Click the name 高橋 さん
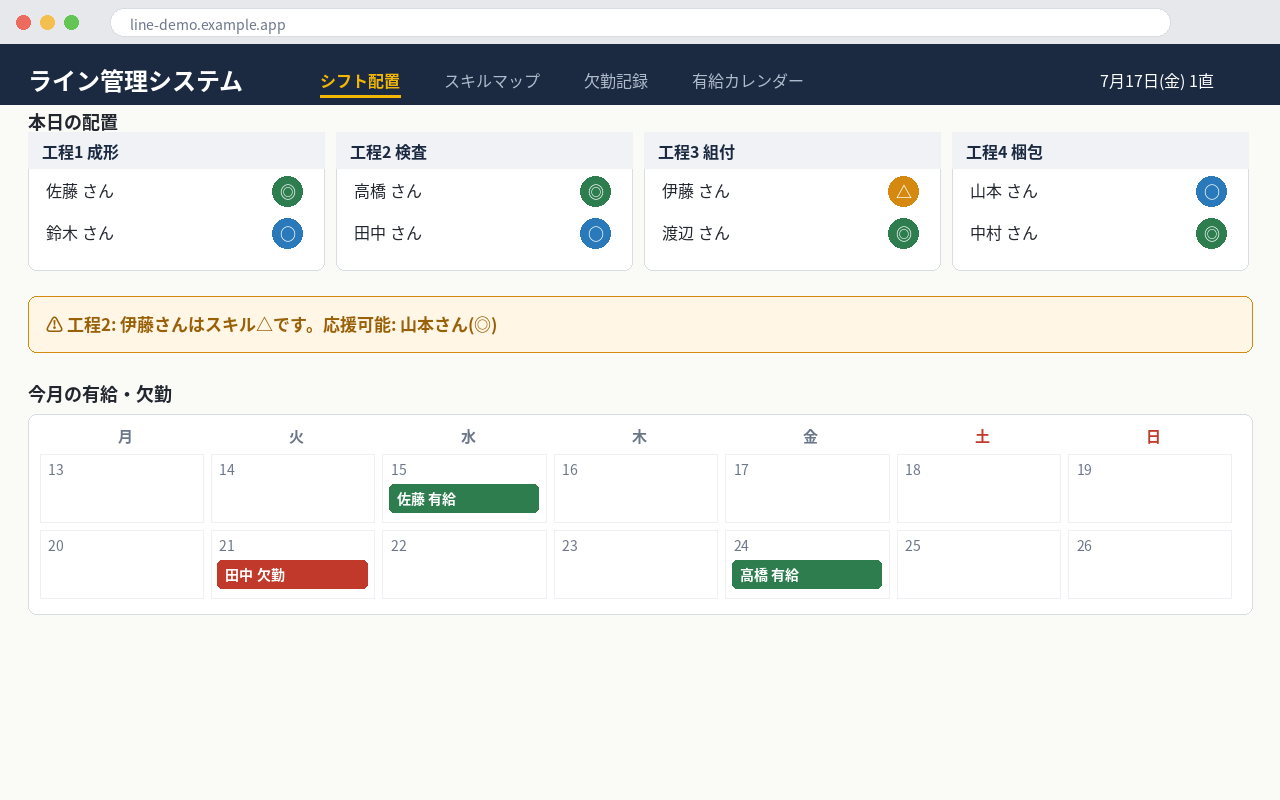This screenshot has height=800, width=1280. pos(388,191)
